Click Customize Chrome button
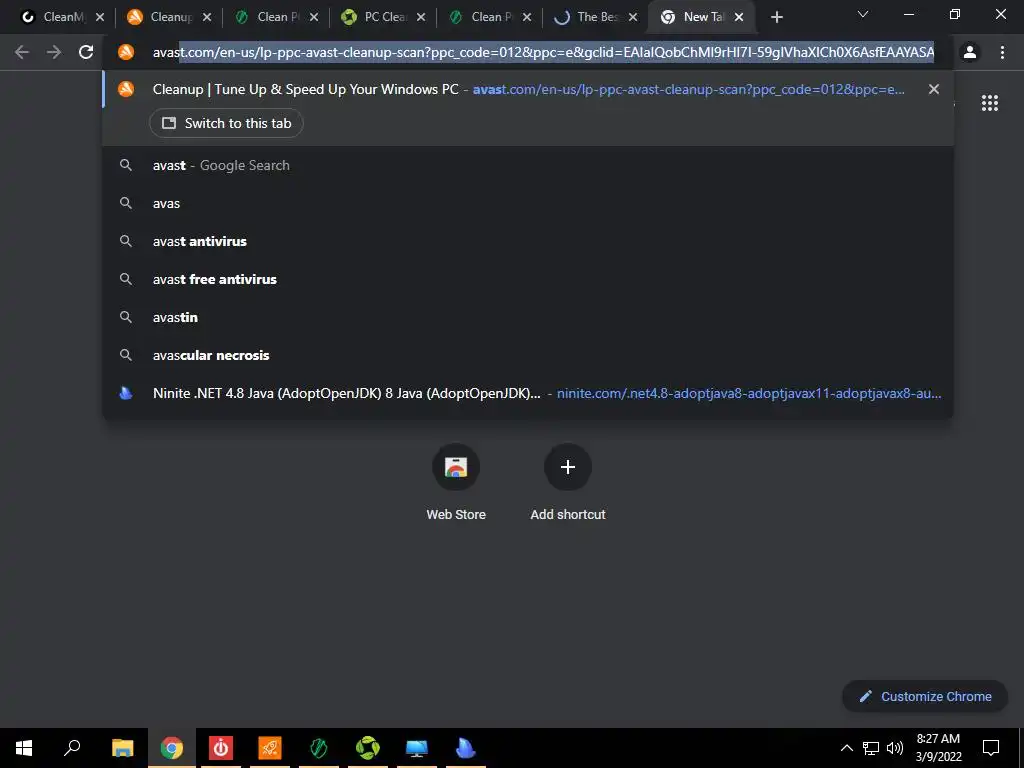 pyautogui.click(x=925, y=696)
